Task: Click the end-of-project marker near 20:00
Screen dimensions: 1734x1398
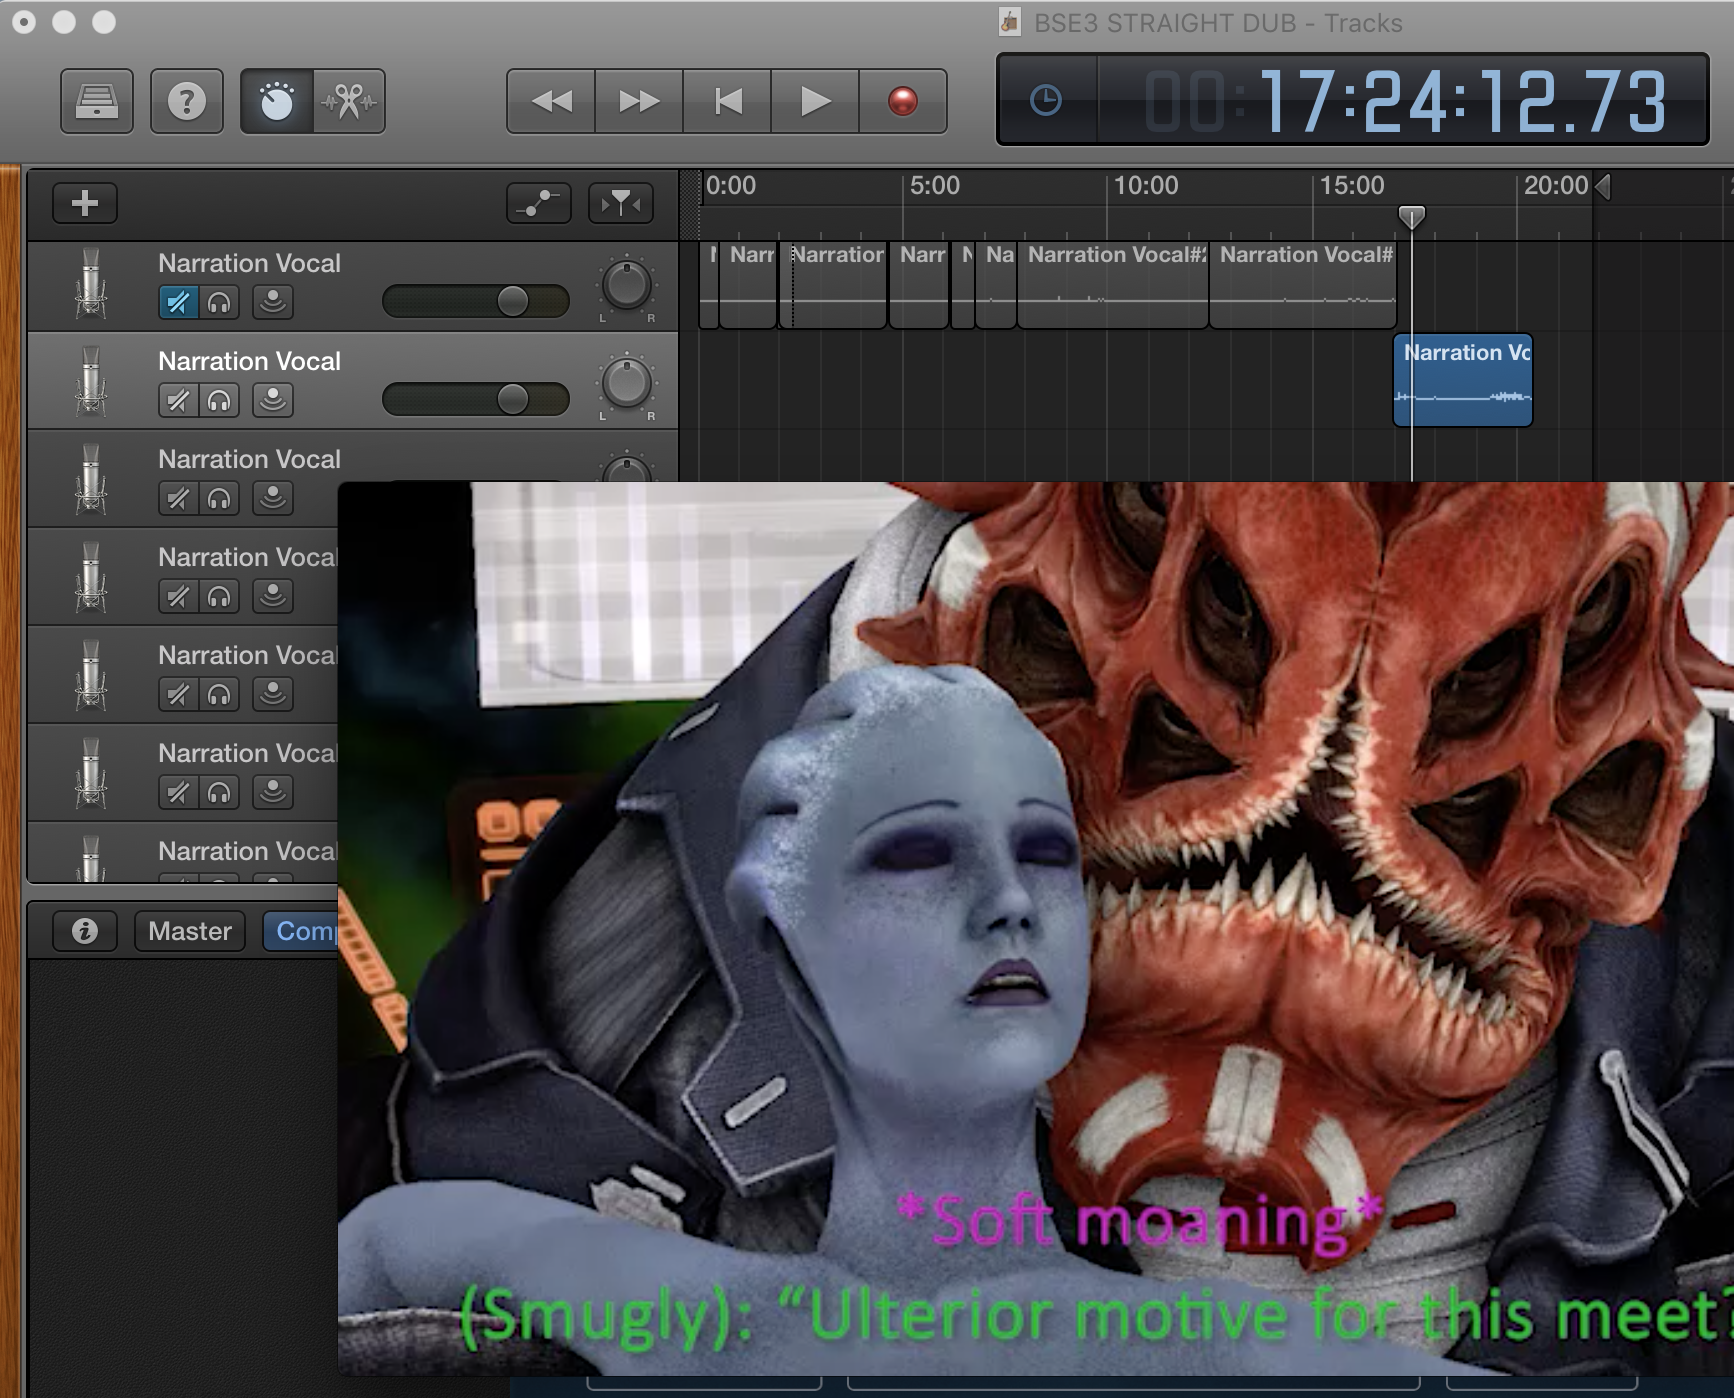Action: point(1603,187)
